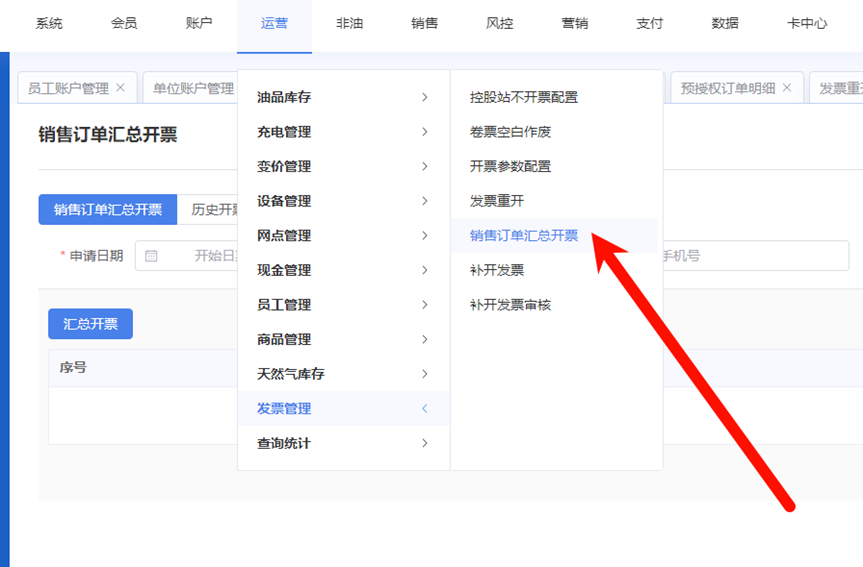Screen dimensions: 863x567
Task: Click the 手机号 input field
Action: coord(750,256)
